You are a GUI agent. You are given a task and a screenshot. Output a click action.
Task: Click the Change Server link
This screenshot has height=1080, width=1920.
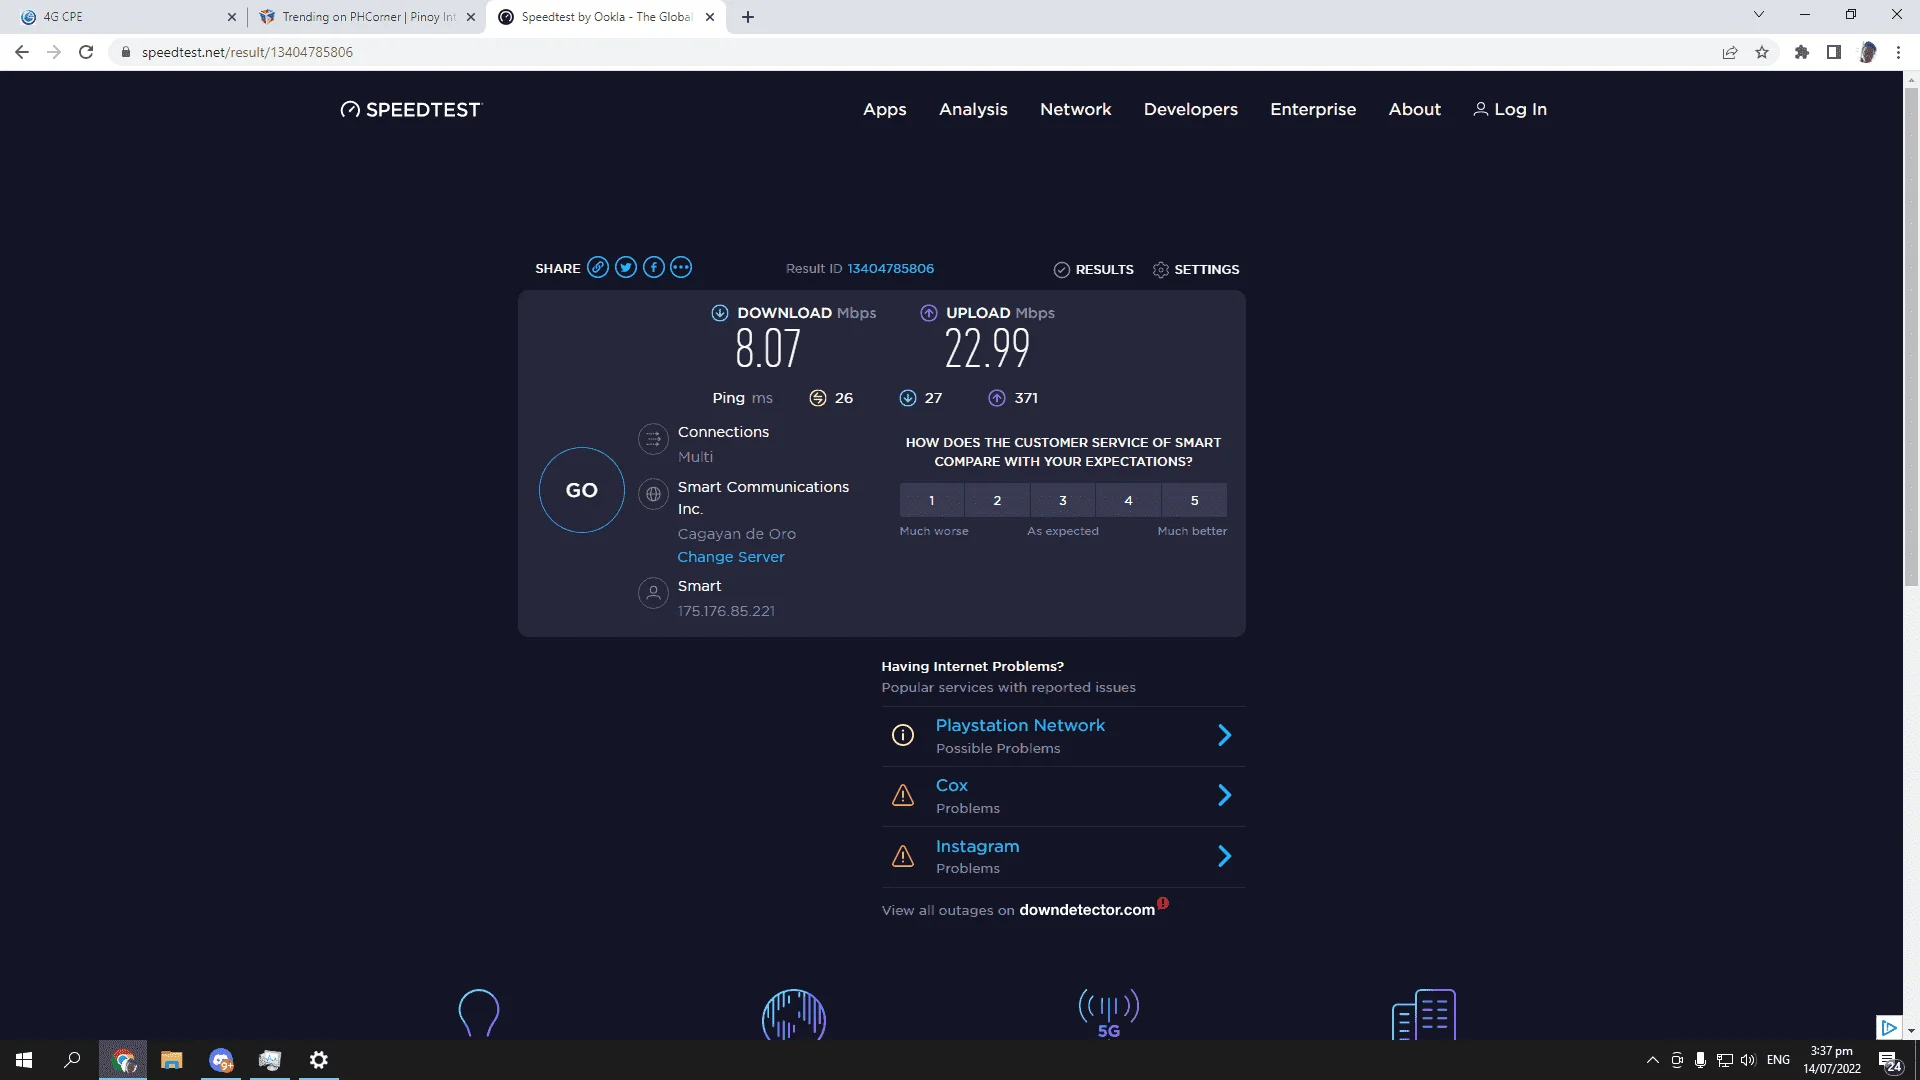click(x=731, y=557)
